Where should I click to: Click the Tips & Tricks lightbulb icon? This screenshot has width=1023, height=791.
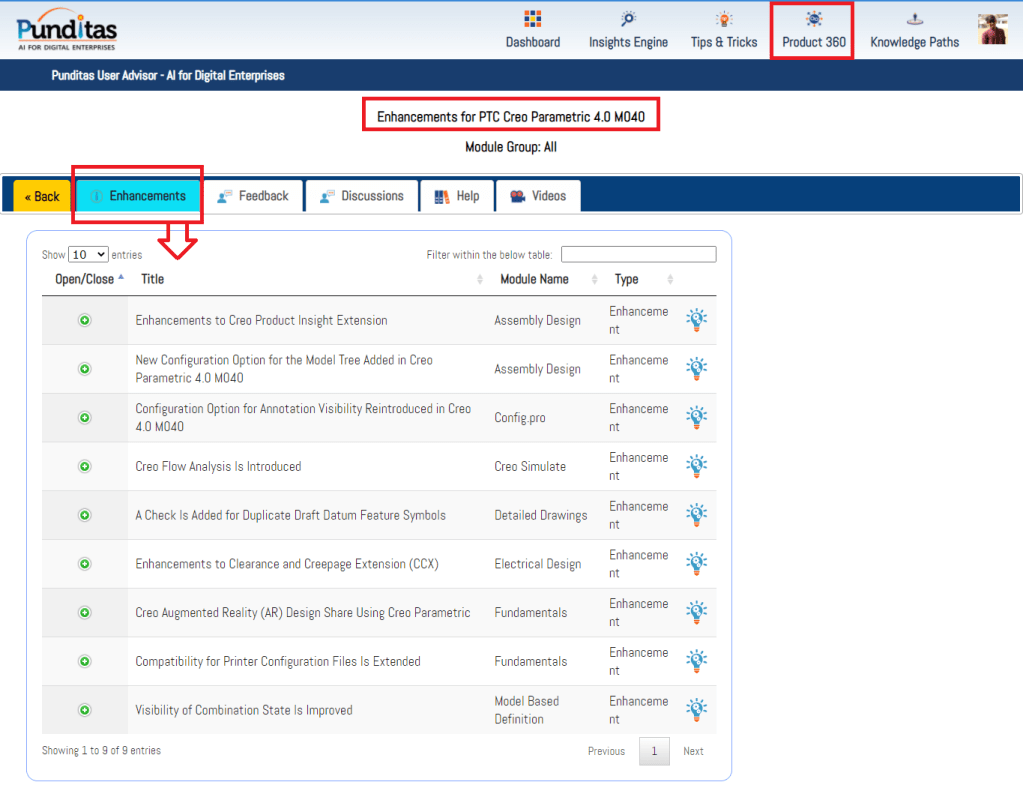click(x=723, y=20)
